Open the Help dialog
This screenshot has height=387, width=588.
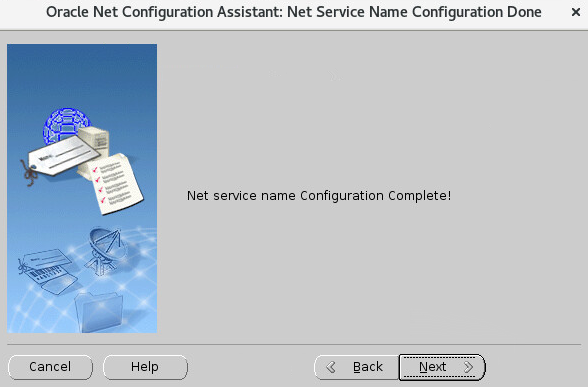(145, 367)
